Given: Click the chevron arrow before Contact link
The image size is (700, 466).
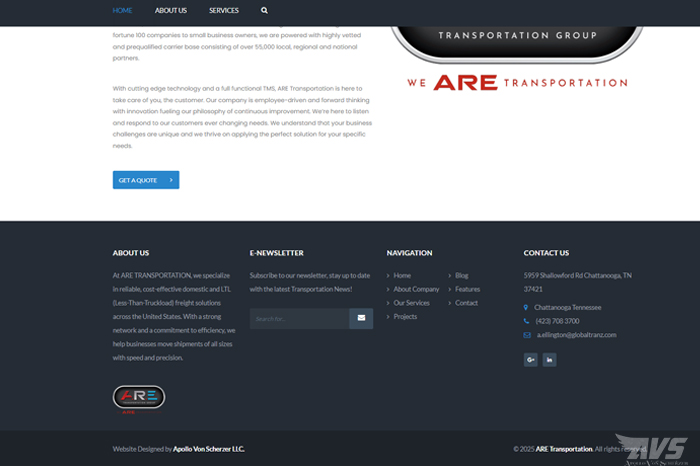Looking at the screenshot, I should [x=450, y=303].
